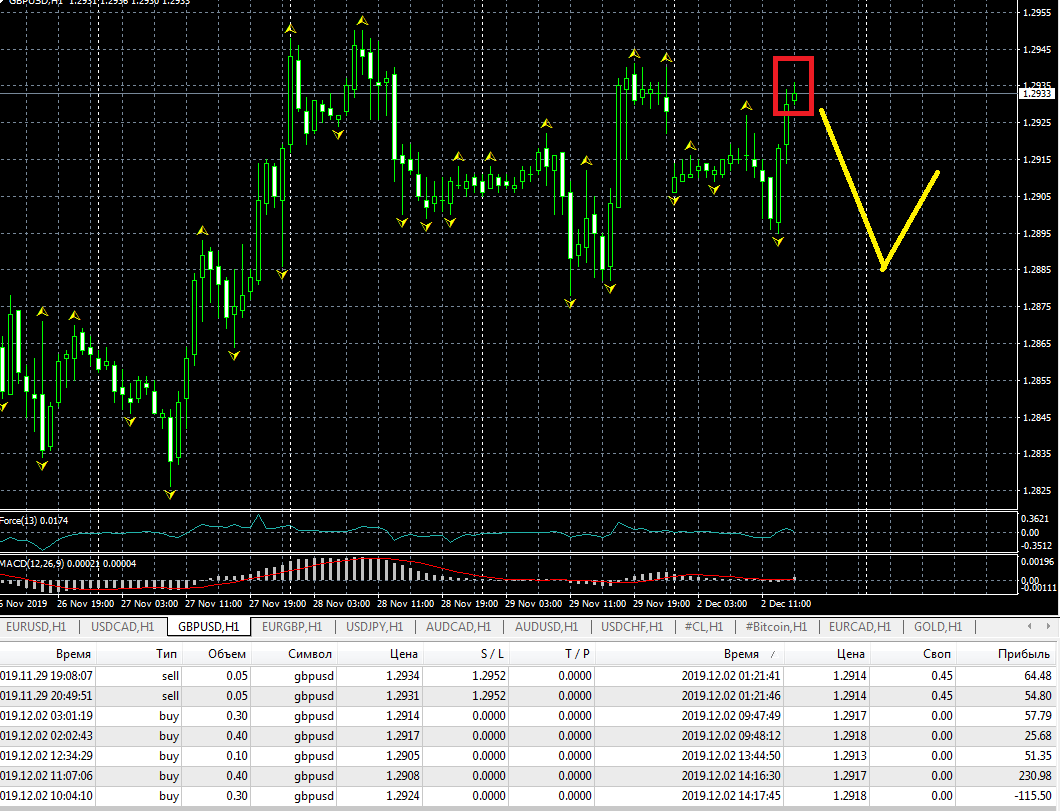This screenshot has height=811, width=1060.
Task: Click the Своп column header
Action: coord(937,653)
